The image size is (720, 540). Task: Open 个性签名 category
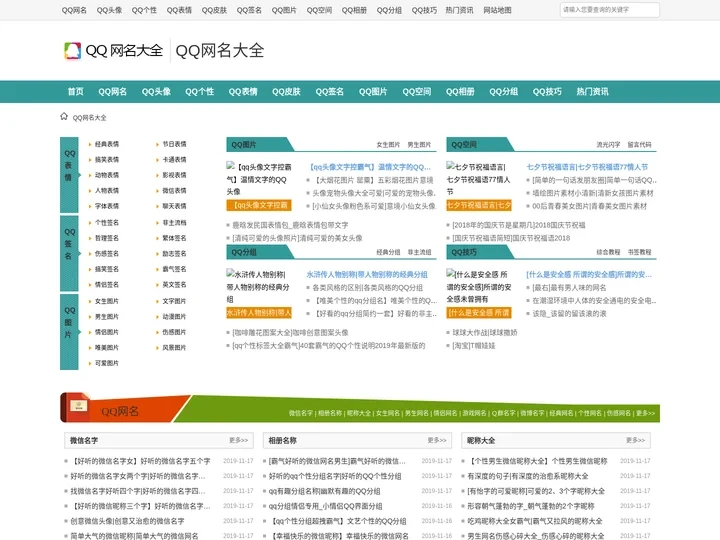(107, 223)
